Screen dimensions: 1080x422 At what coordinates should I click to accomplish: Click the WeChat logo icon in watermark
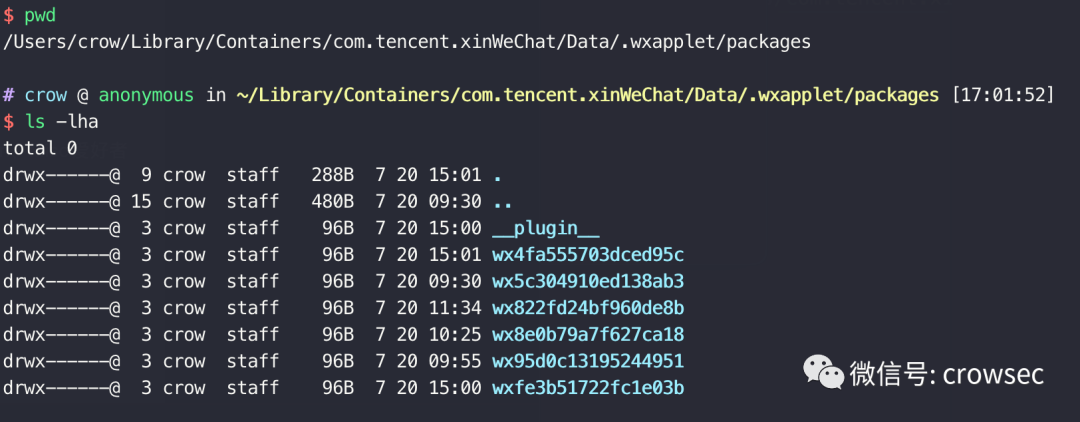pos(822,372)
